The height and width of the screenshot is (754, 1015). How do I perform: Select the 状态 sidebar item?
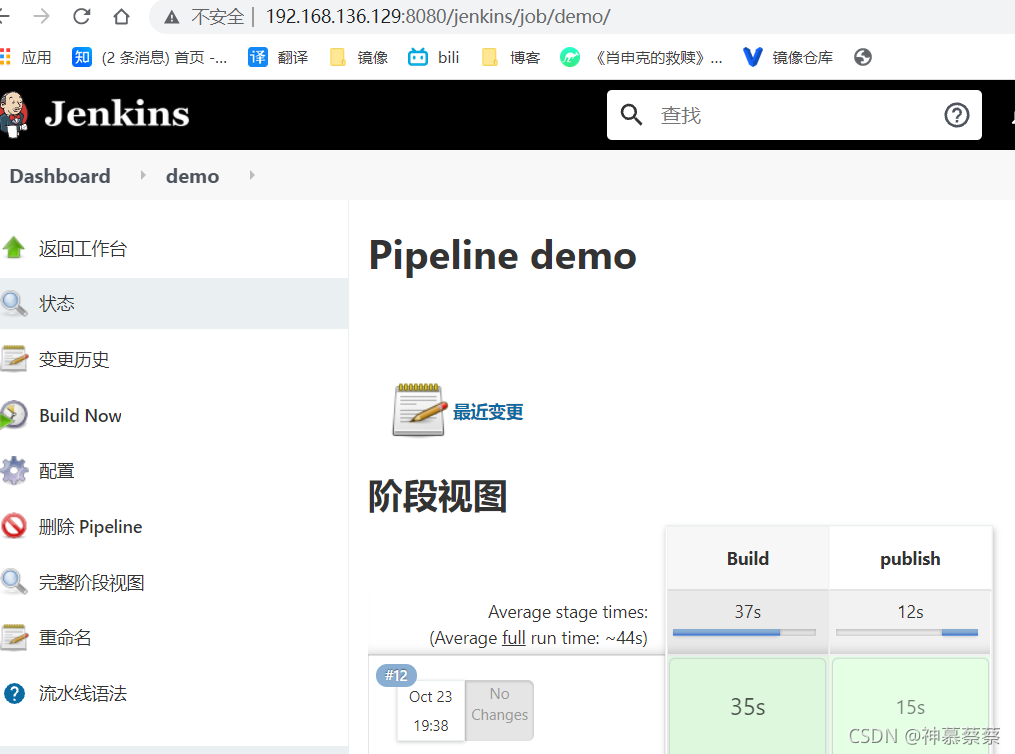[x=174, y=304]
